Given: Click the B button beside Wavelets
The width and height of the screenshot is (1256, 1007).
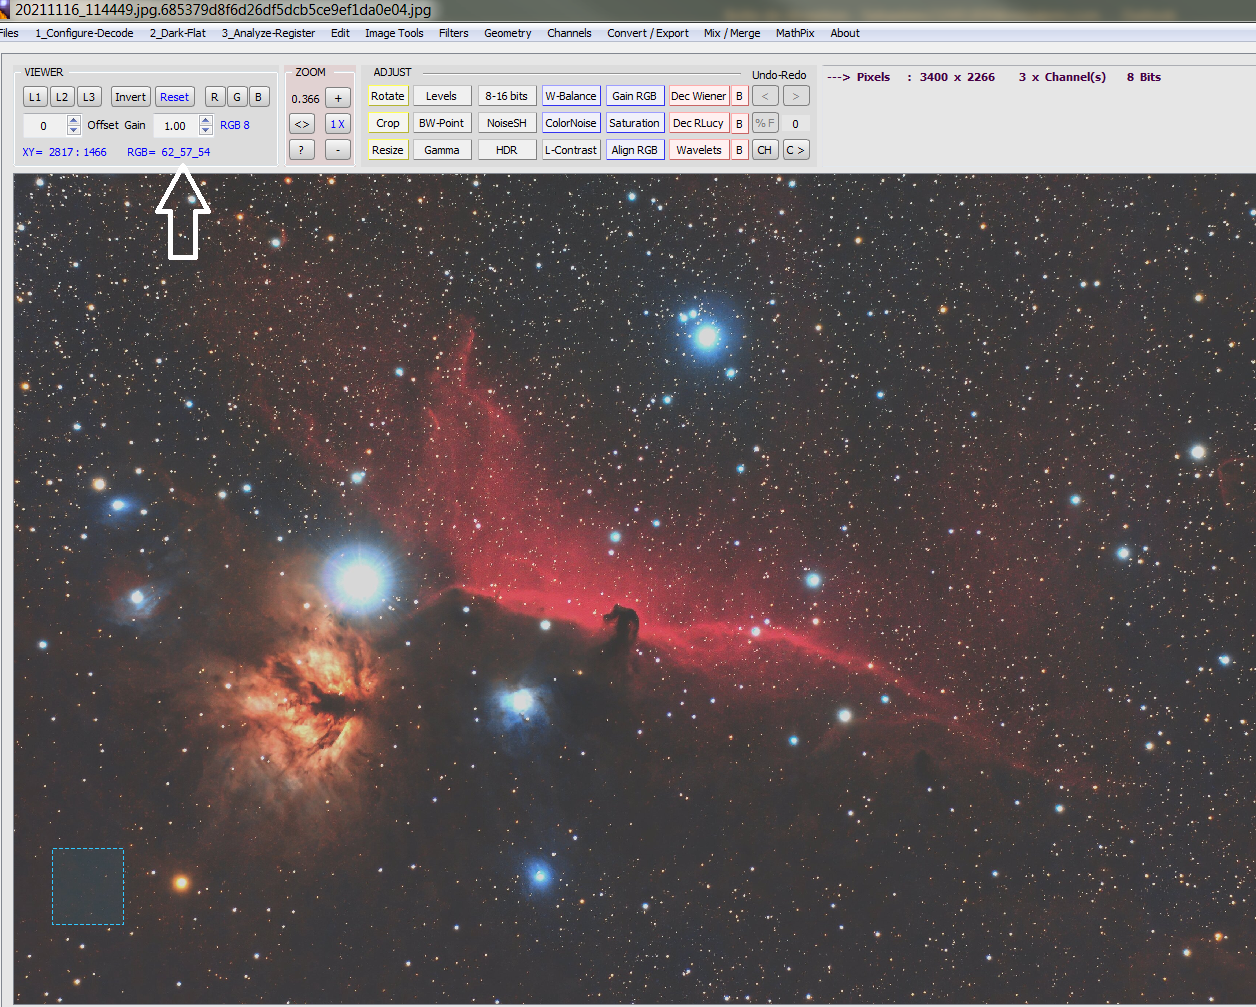Looking at the screenshot, I should [740, 150].
